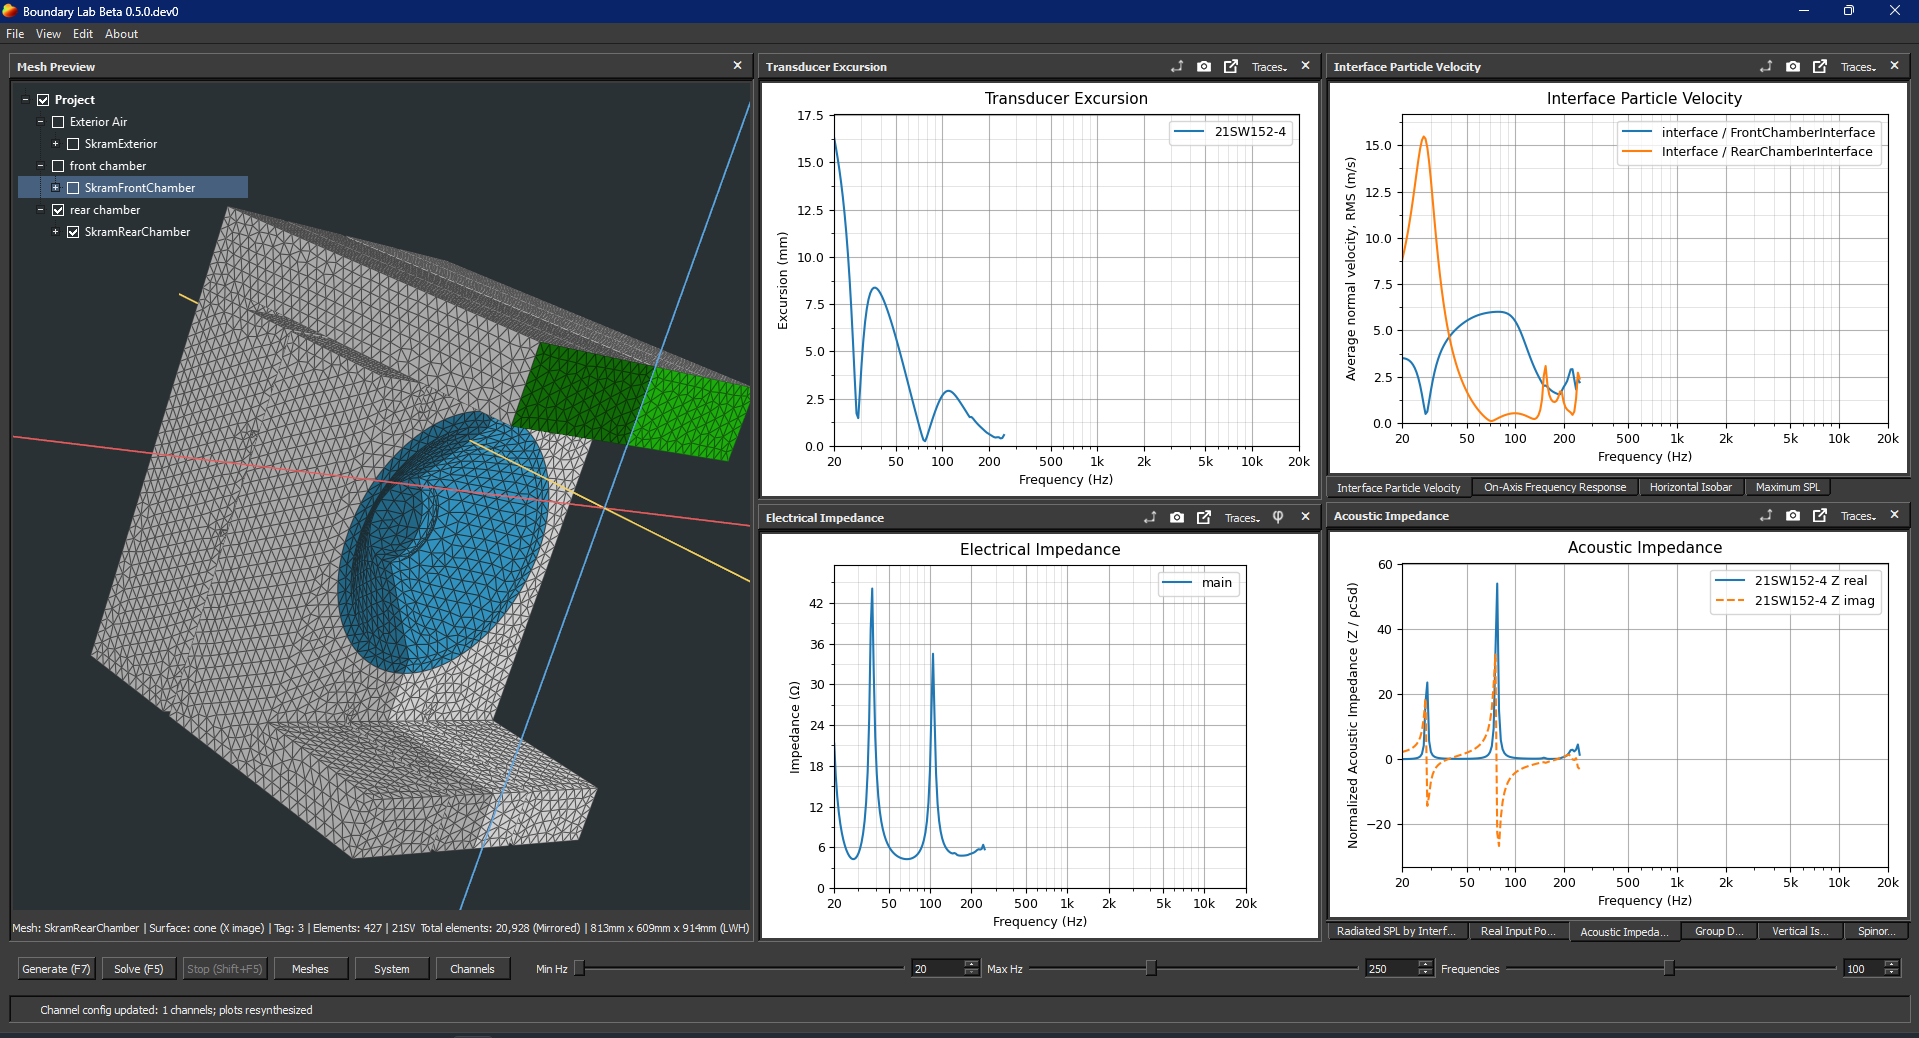
Task: Check the SkramFrontChamber checkbox
Action: [73, 188]
